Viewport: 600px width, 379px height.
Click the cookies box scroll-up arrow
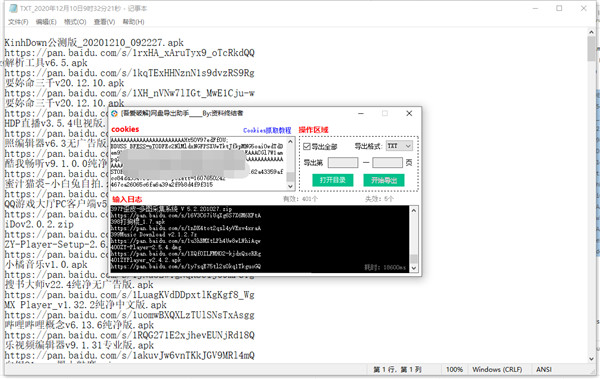(x=290, y=141)
